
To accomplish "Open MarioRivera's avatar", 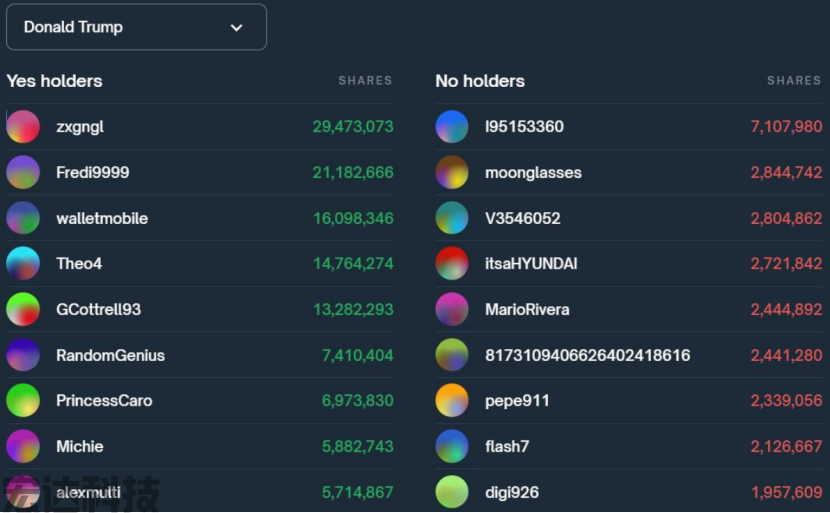I will (452, 309).
